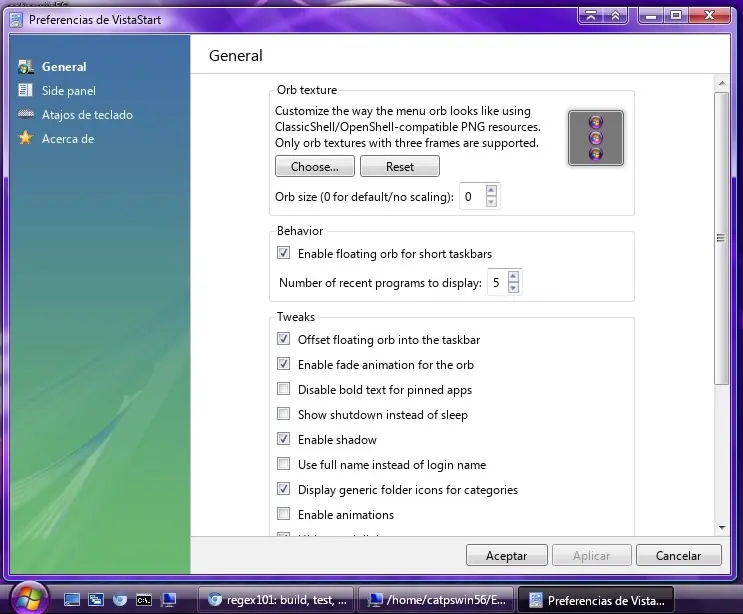The width and height of the screenshot is (743, 614).
Task: Confirm settings with Aceptar
Action: pos(507,555)
